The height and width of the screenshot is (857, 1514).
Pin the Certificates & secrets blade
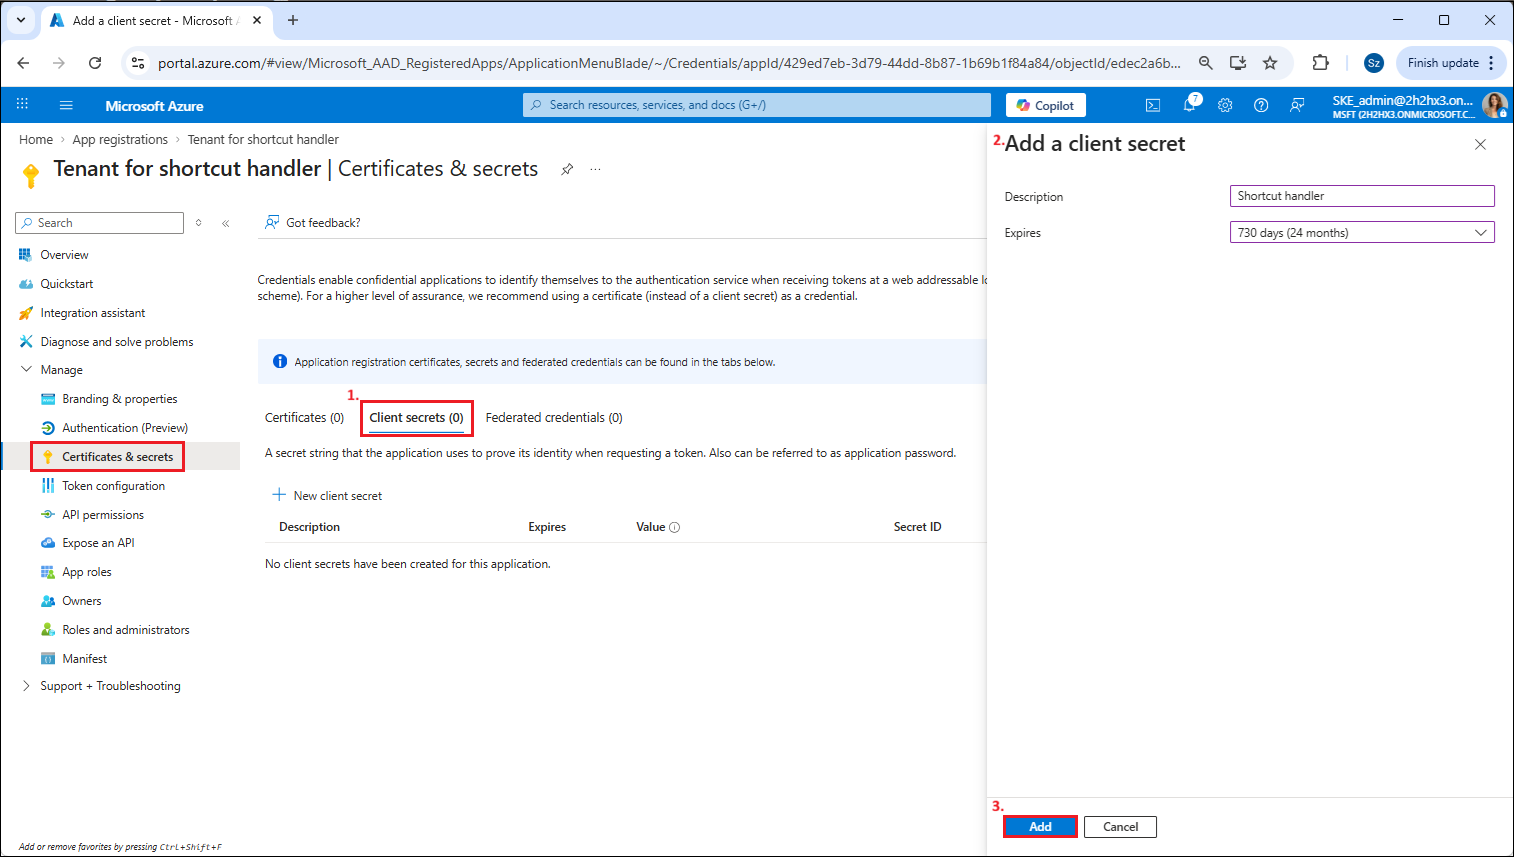pos(567,169)
